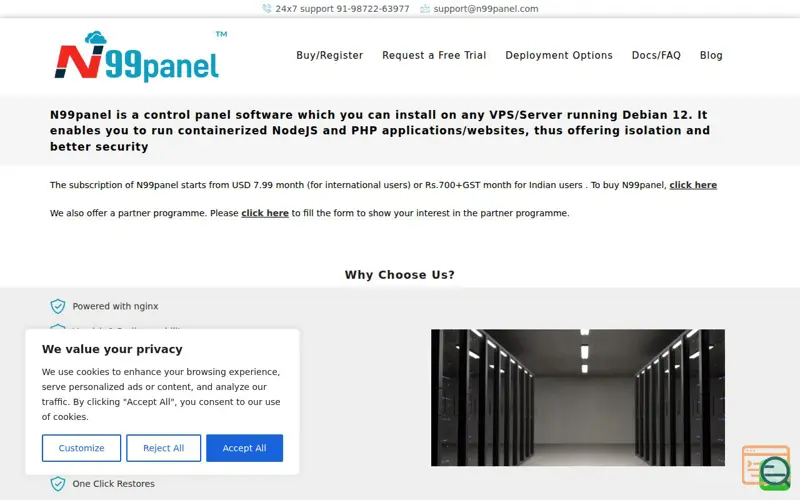Click the phone support icon
This screenshot has height=500, width=800.
pyautogui.click(x=267, y=9)
